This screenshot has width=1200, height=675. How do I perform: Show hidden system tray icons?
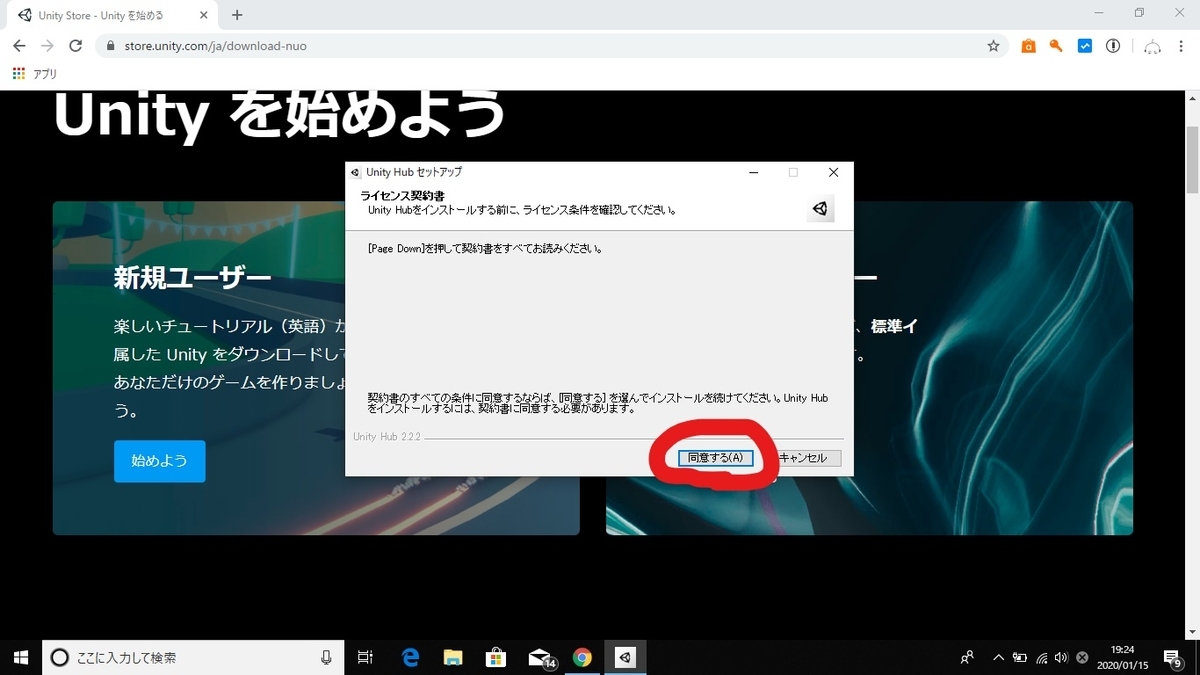coord(998,657)
